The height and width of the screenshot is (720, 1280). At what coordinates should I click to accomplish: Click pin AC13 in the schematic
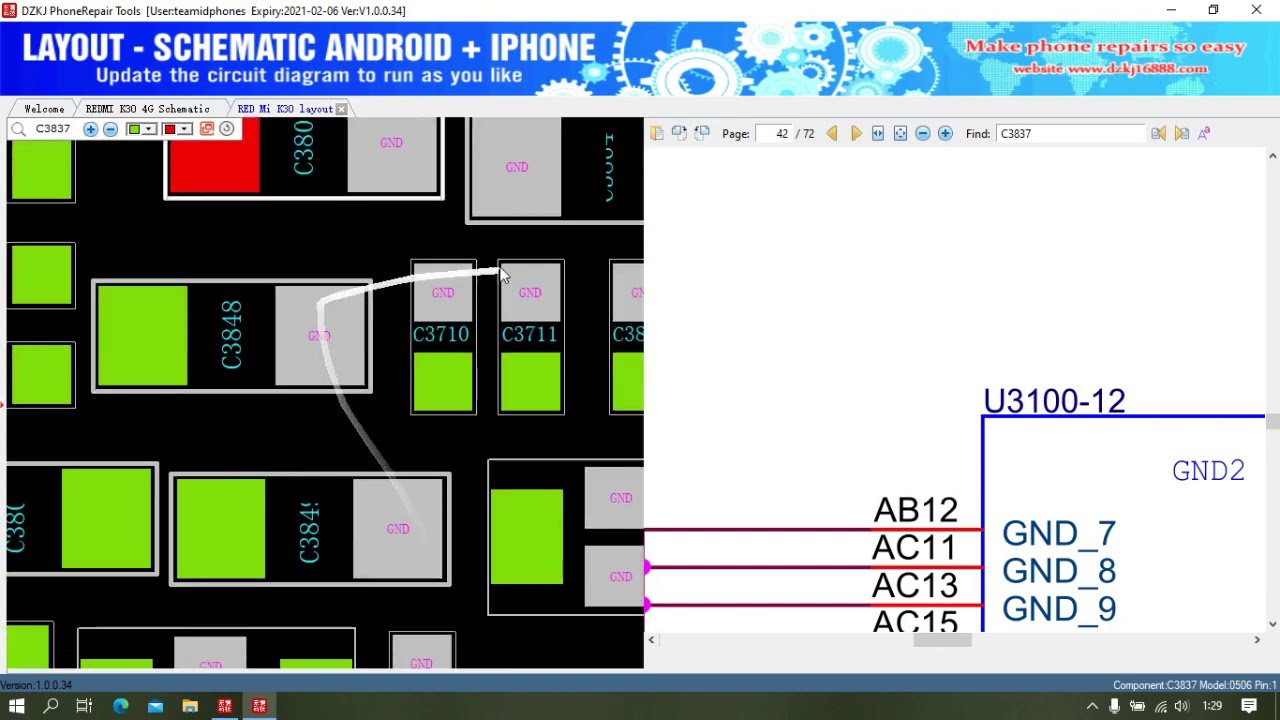coord(914,585)
